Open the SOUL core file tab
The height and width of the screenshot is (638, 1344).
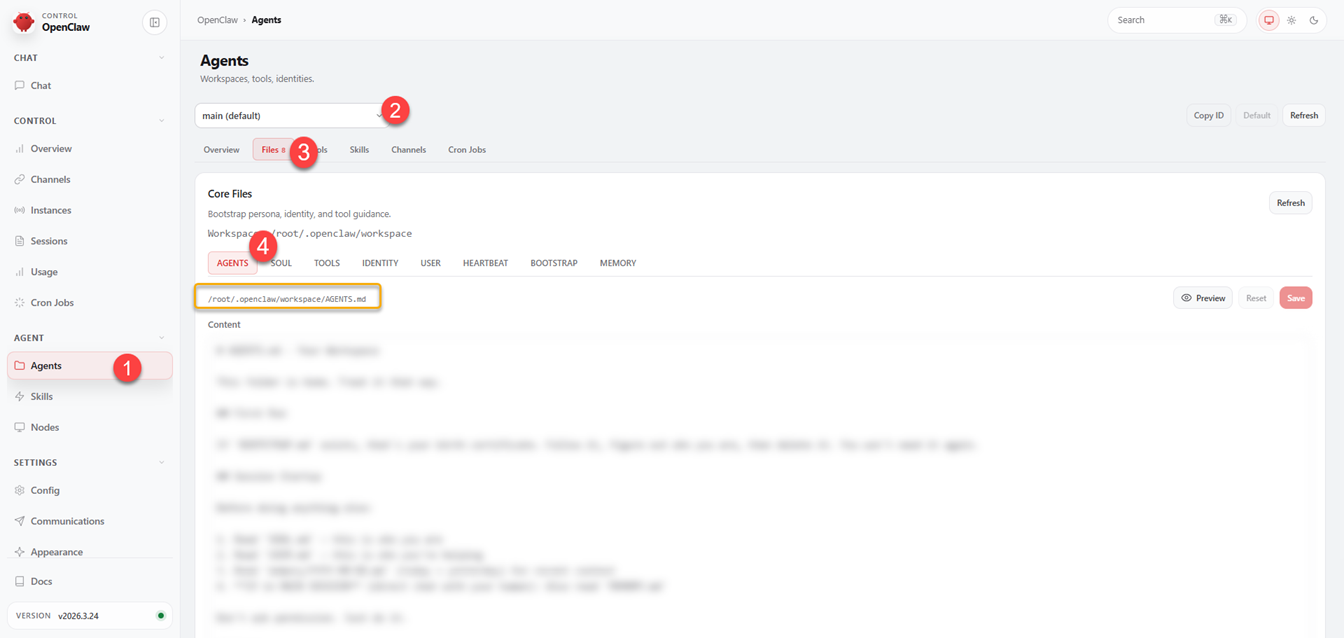(x=280, y=262)
